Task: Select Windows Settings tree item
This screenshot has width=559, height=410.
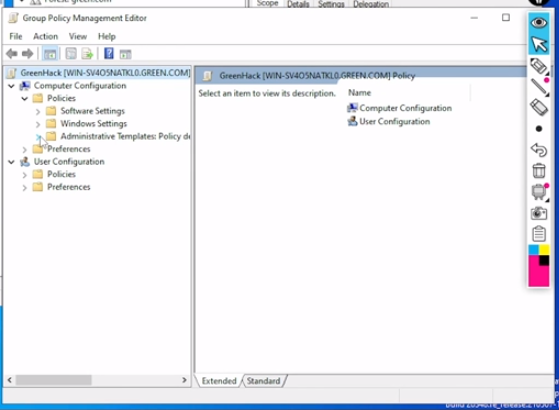Action: (x=94, y=124)
